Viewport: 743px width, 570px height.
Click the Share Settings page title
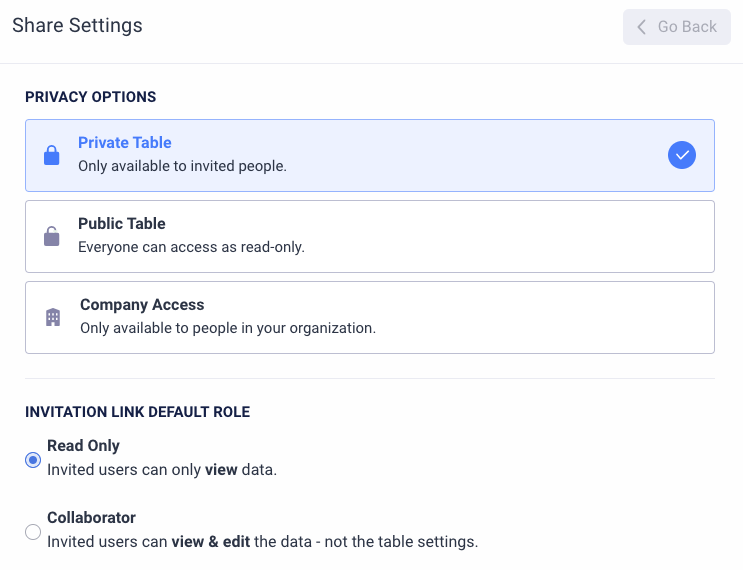pyautogui.click(x=77, y=26)
